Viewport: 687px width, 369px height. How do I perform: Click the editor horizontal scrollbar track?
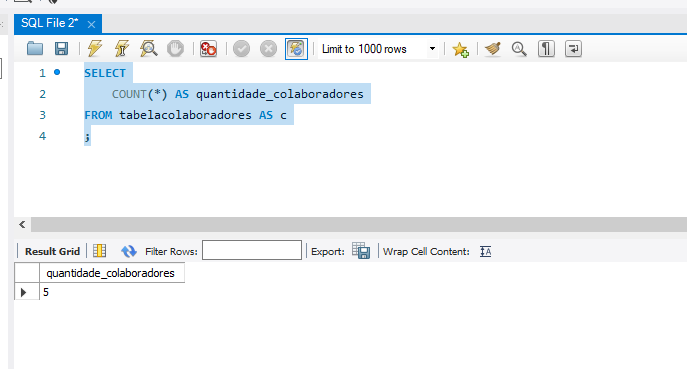click(358, 225)
